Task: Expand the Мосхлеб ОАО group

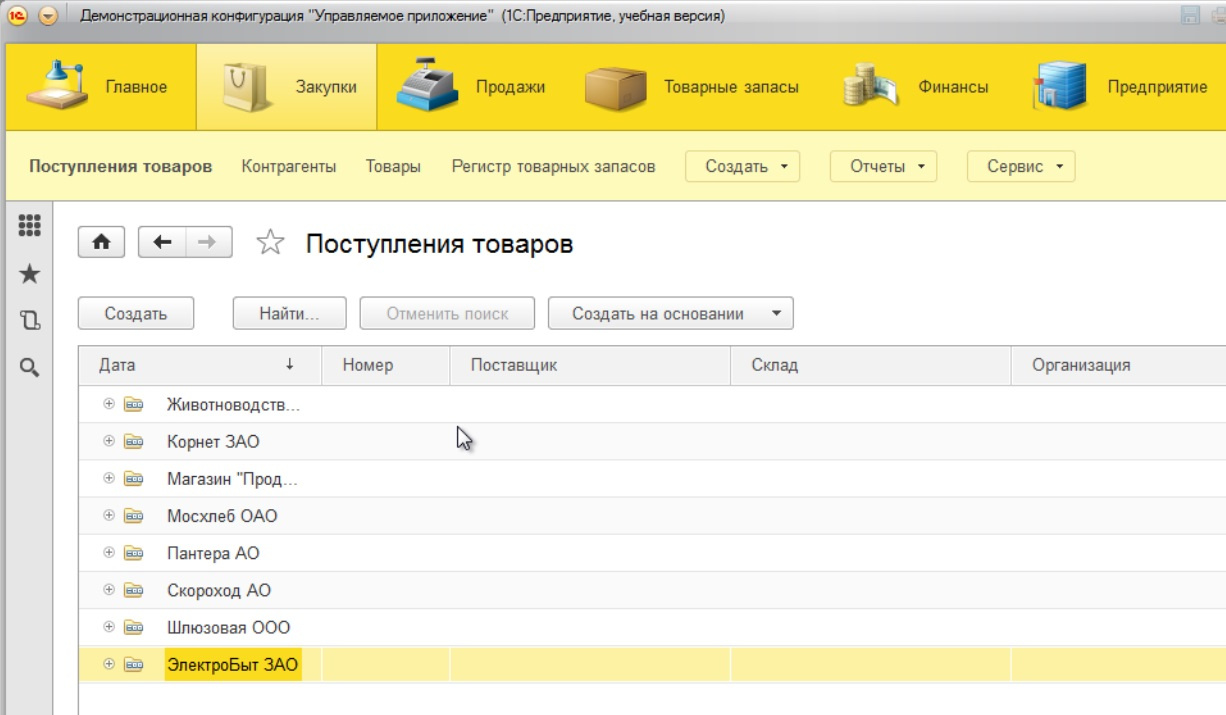Action: 109,516
